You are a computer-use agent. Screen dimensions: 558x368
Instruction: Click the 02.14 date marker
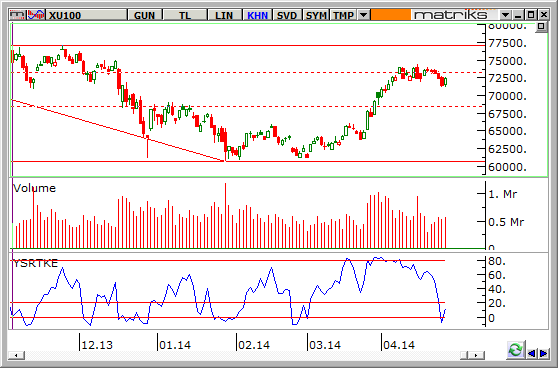254,345
